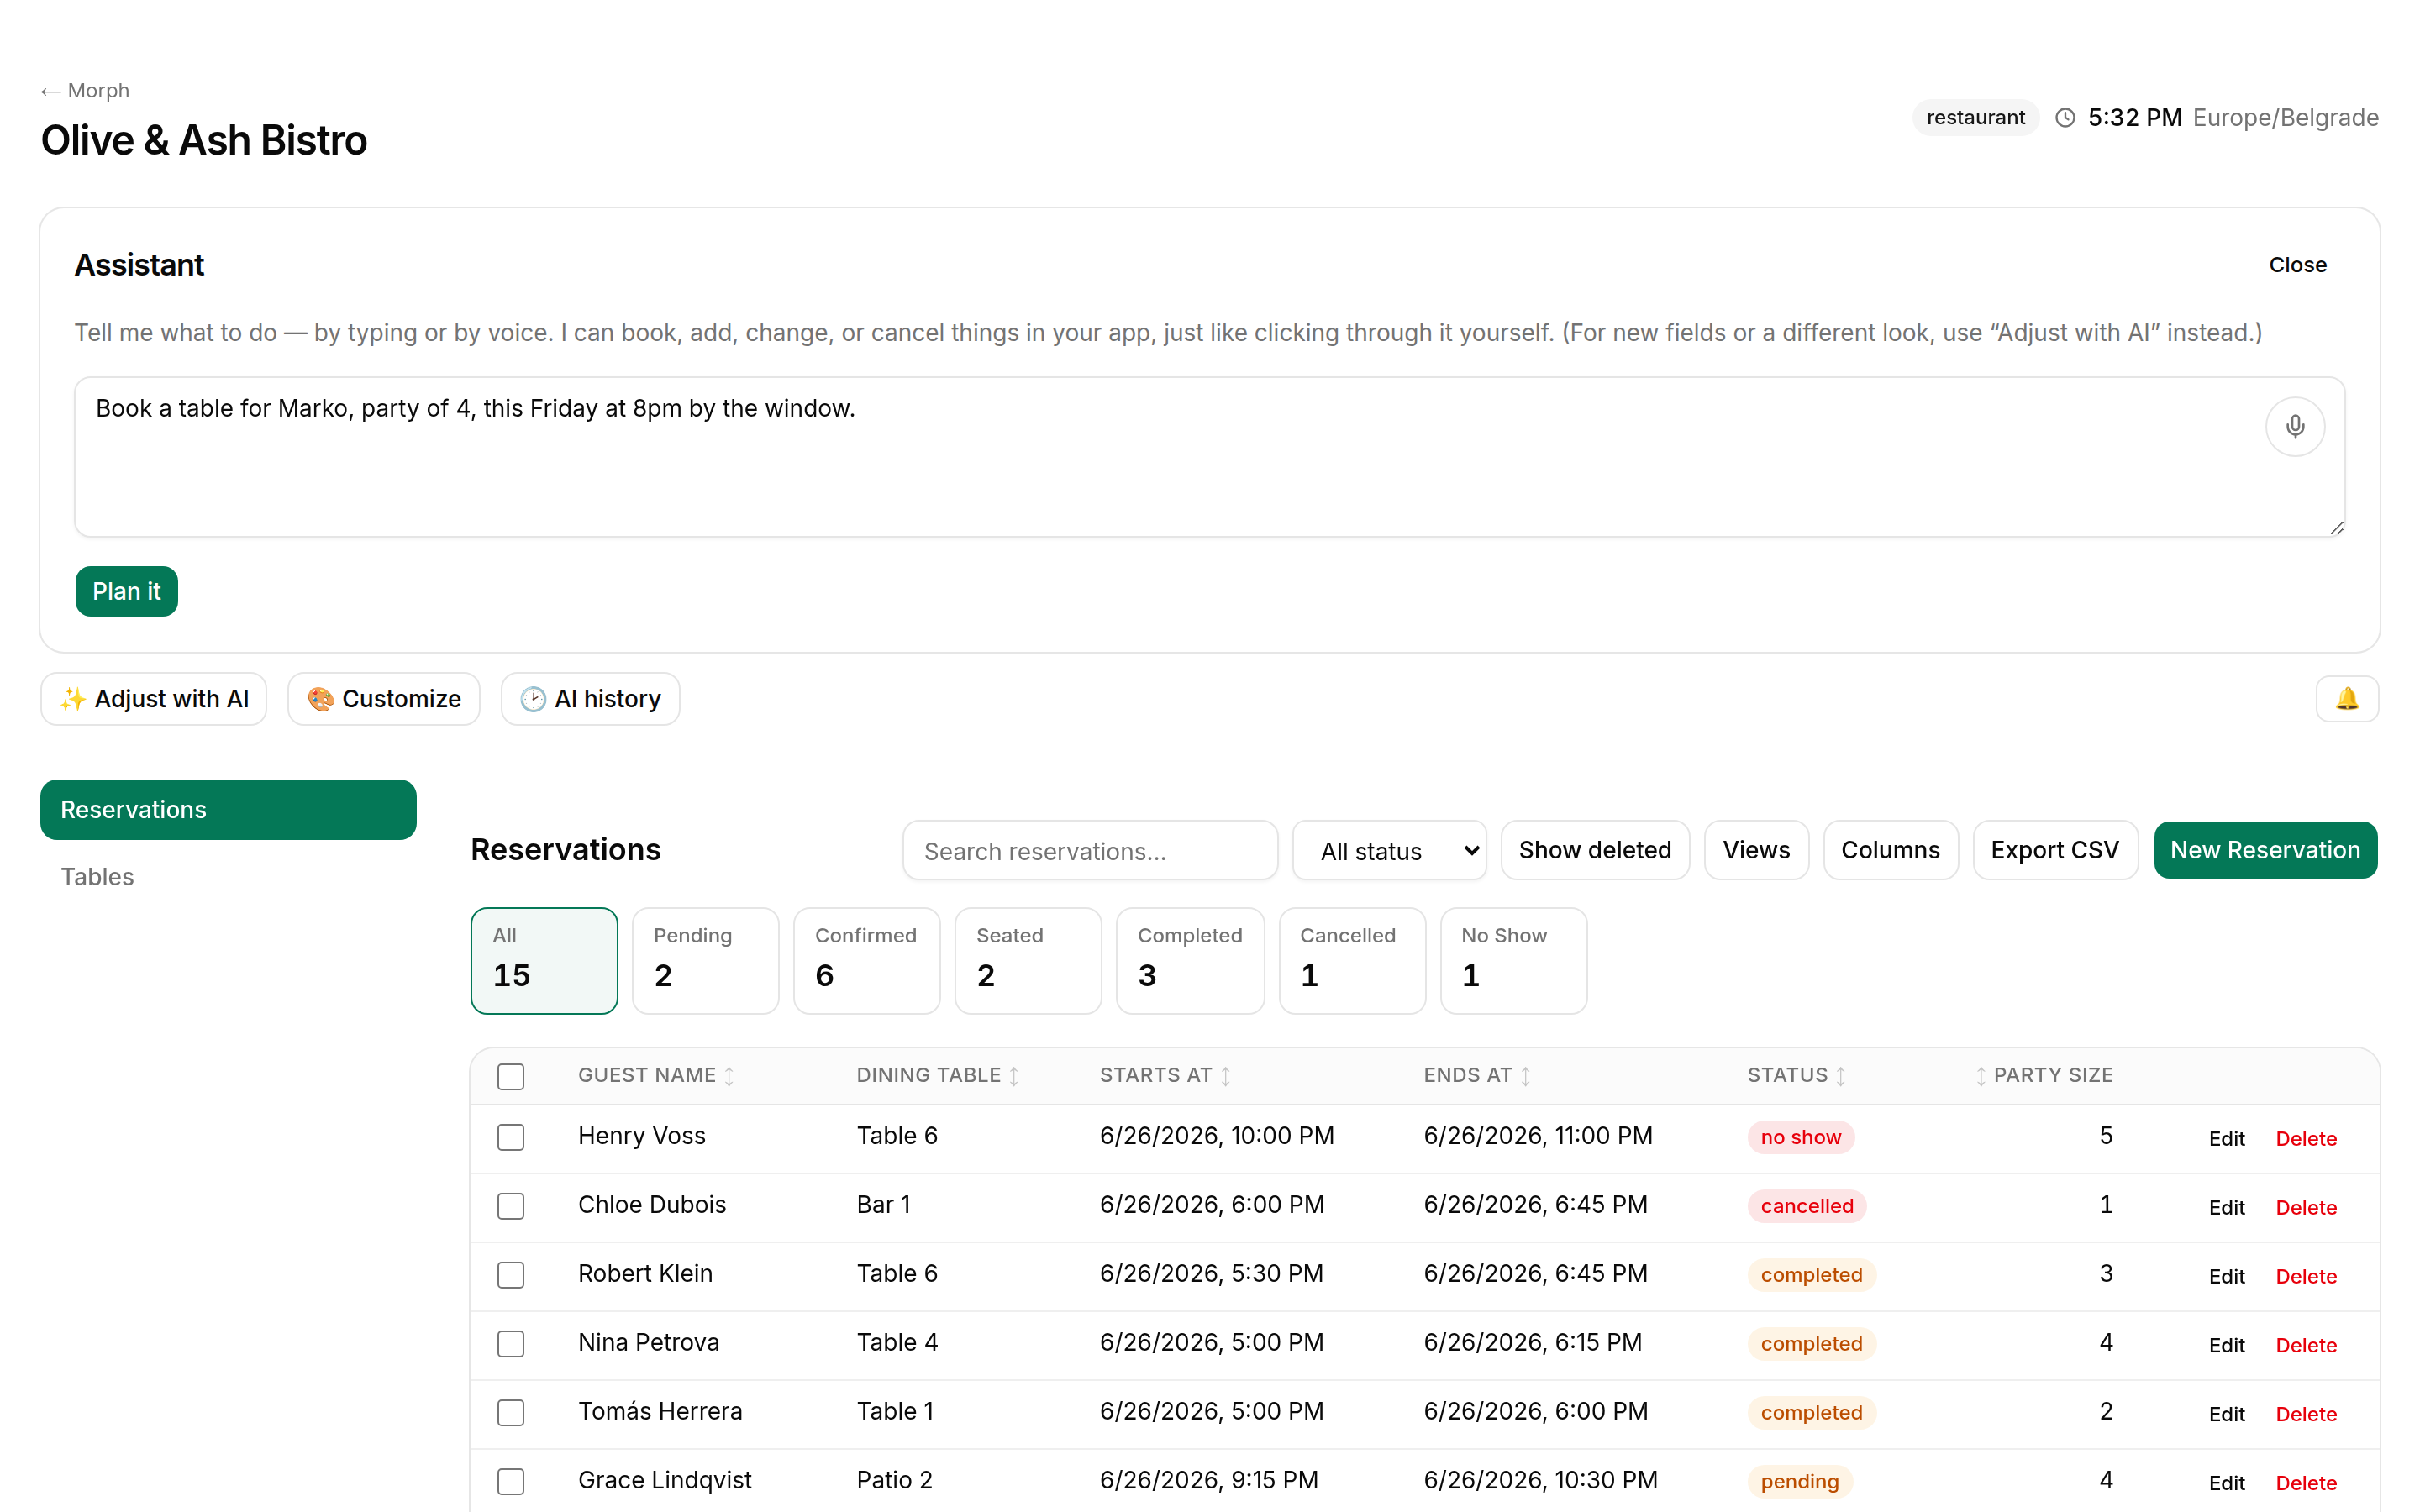Click the Europe/Belgrade timezone label
This screenshot has height=1512, width=2420.
pos(2285,118)
